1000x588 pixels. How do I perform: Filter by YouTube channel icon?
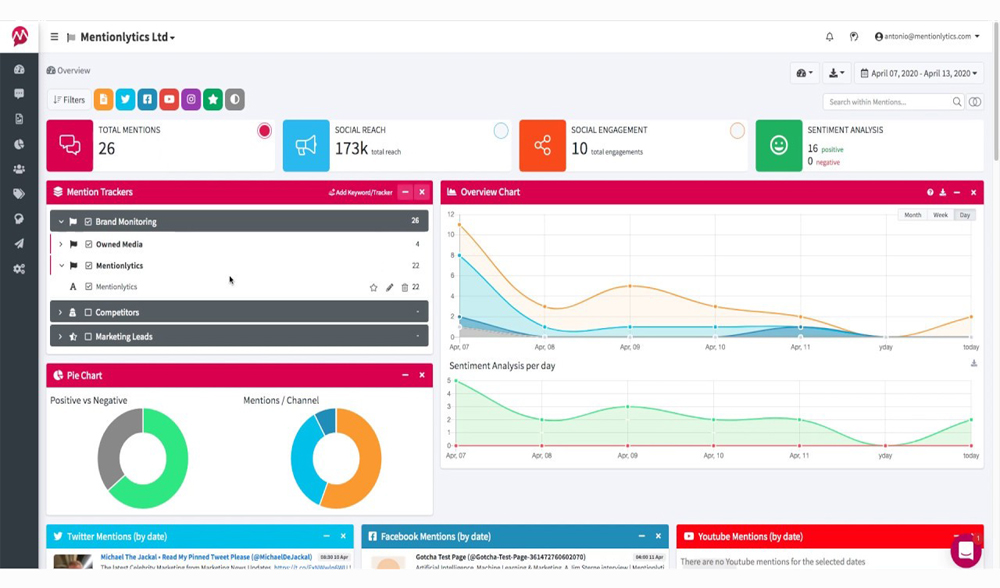pyautogui.click(x=169, y=99)
